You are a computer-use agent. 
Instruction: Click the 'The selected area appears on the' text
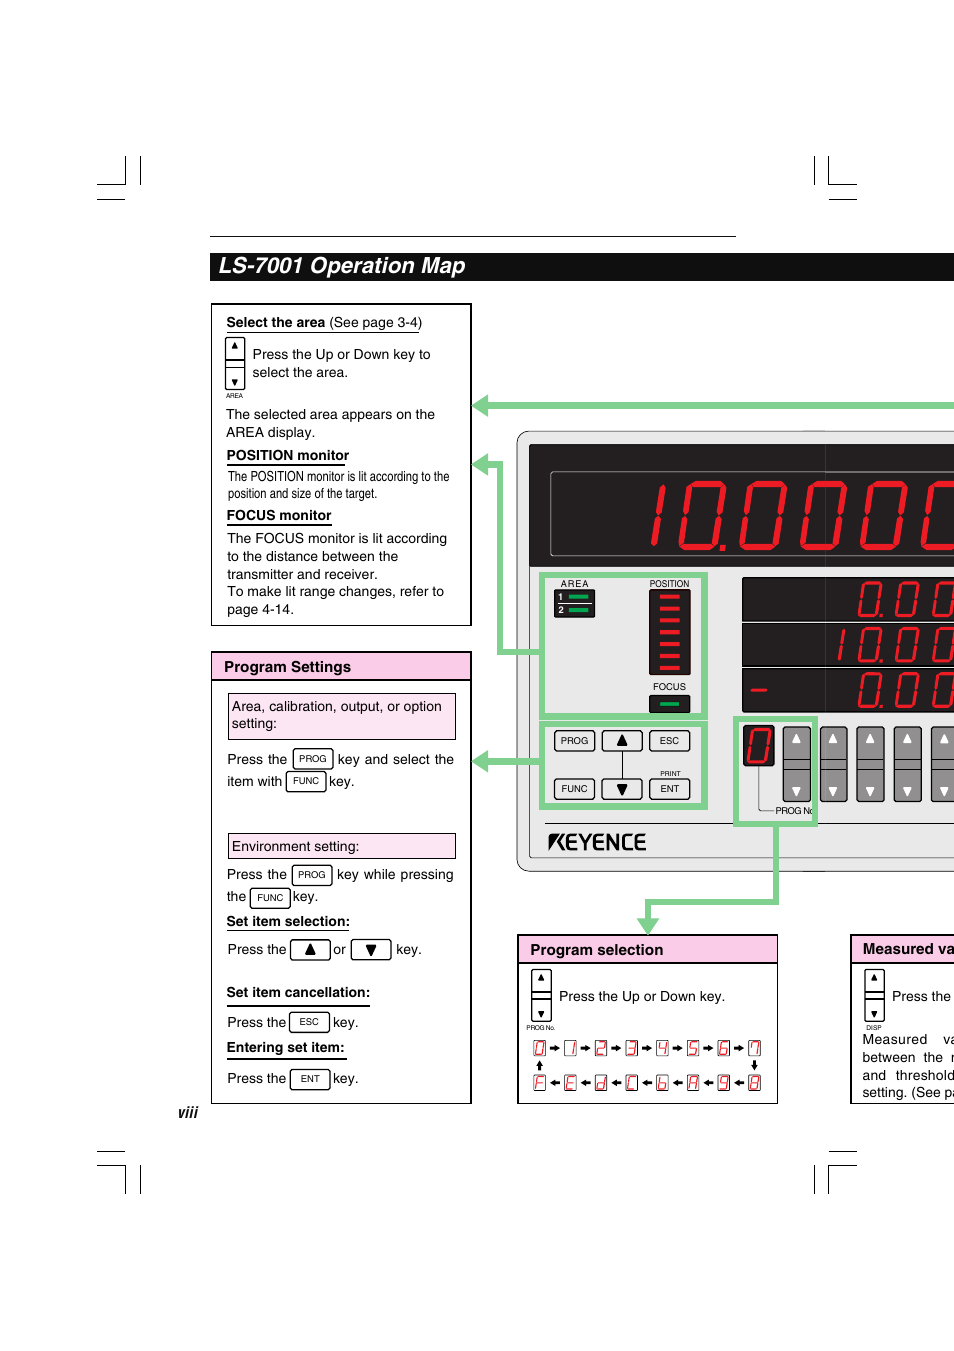[330, 415]
